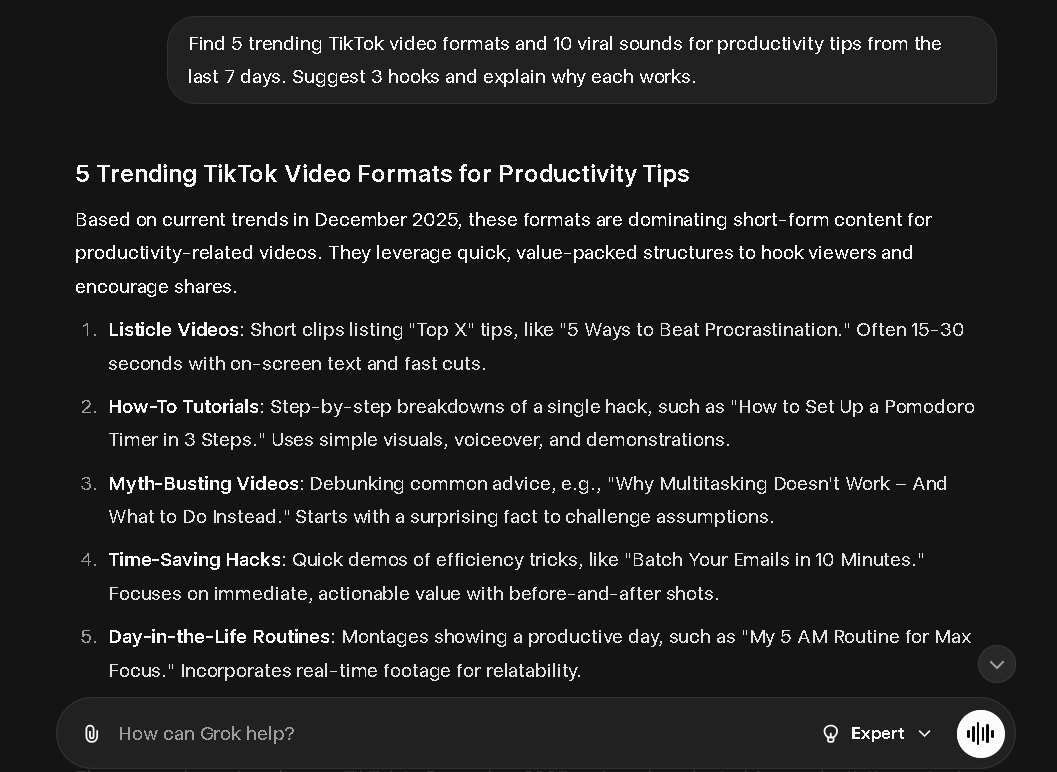Image resolution: width=1057 pixels, height=772 pixels.
Task: Select the Myth-Busting Videos text
Action: [203, 483]
